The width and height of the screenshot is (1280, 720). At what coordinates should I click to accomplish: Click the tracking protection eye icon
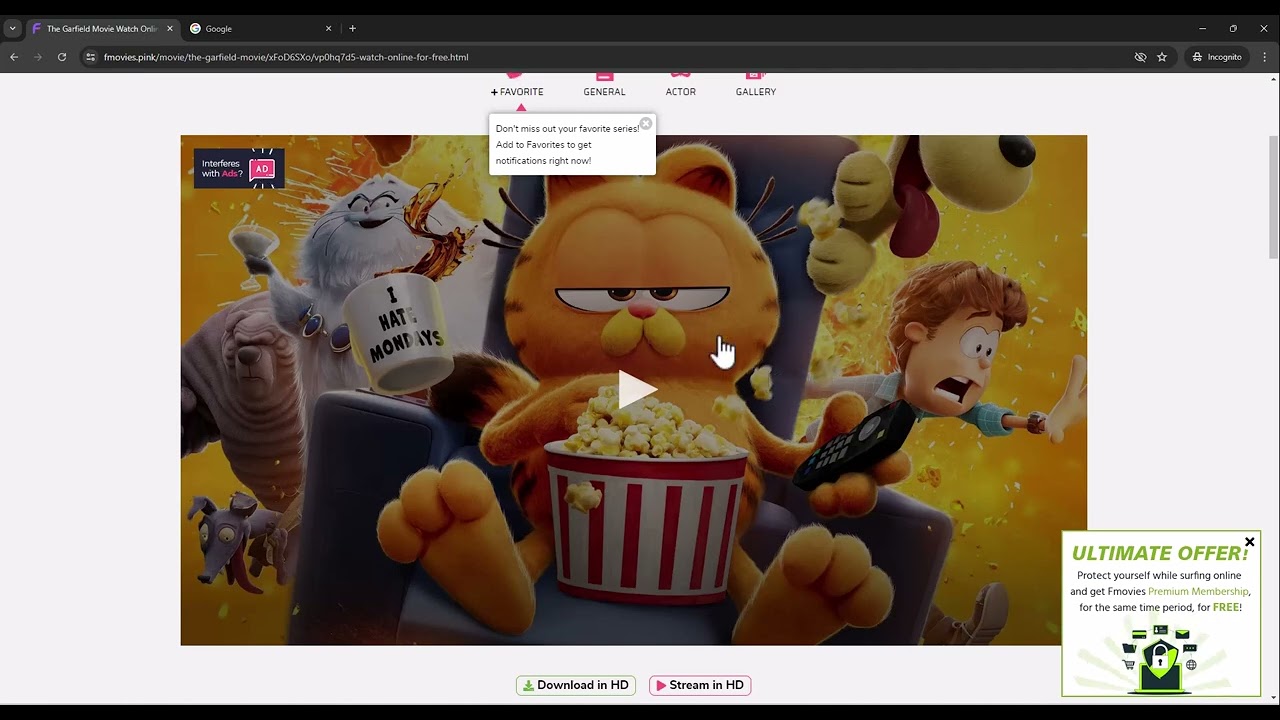coord(1140,57)
